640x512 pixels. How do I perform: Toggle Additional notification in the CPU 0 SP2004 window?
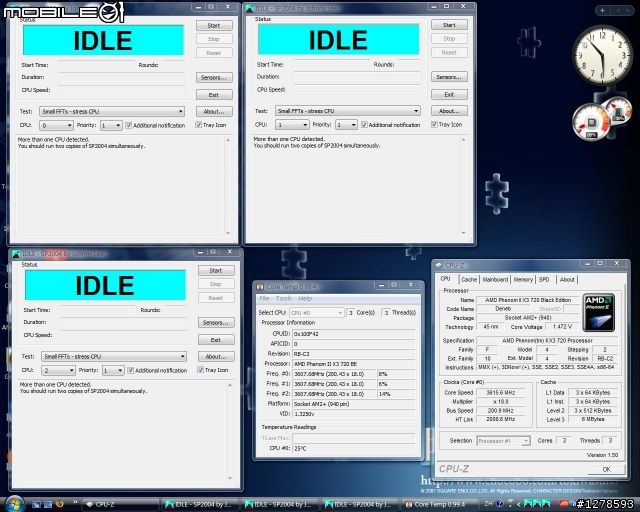(x=155, y=125)
